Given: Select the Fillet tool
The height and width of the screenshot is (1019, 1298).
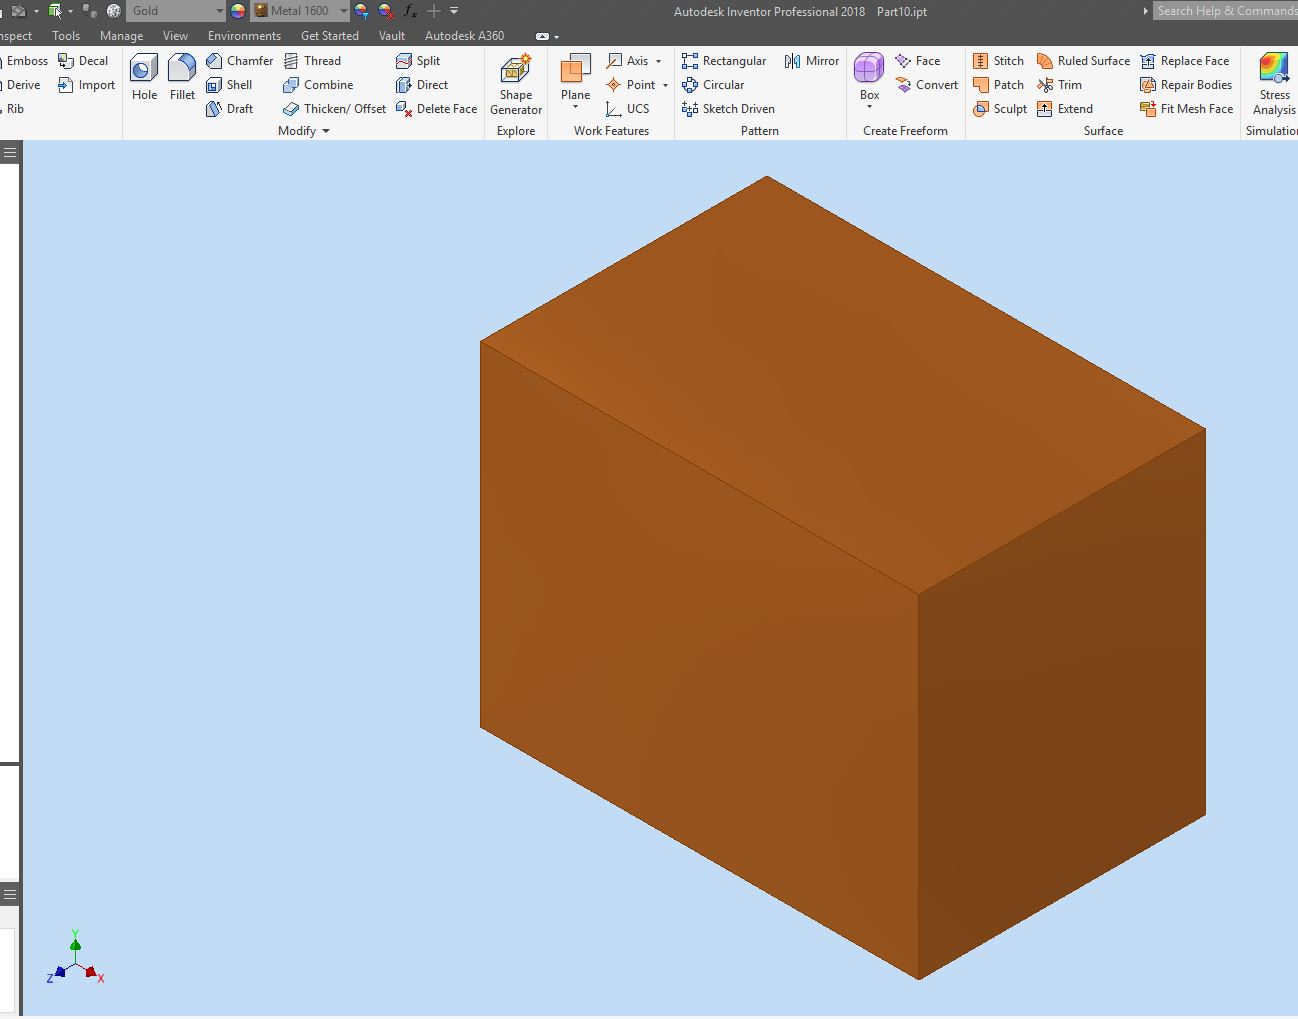Looking at the screenshot, I should tap(182, 77).
